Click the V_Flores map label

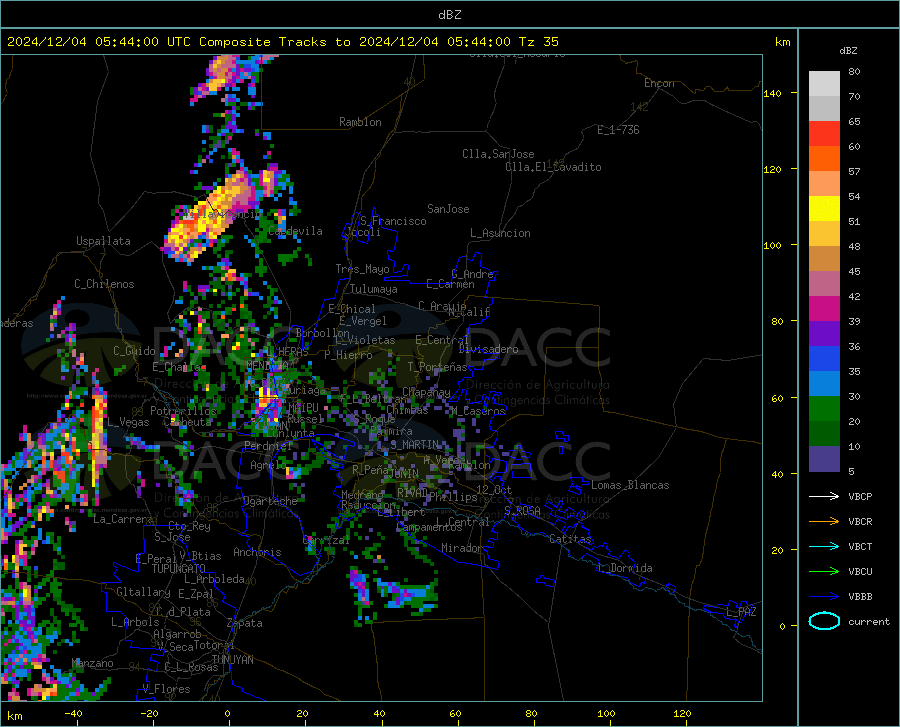pos(166,689)
